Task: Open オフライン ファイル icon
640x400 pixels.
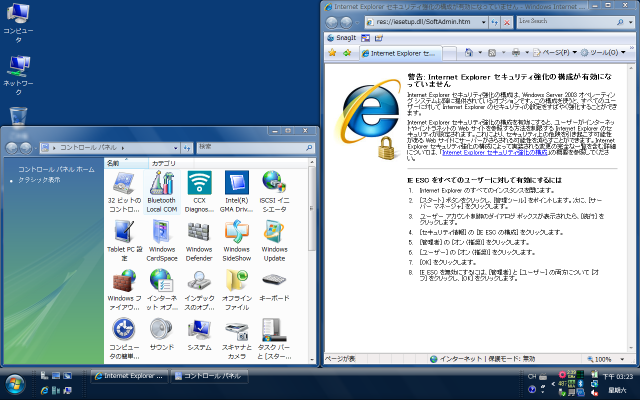Action: click(x=237, y=290)
